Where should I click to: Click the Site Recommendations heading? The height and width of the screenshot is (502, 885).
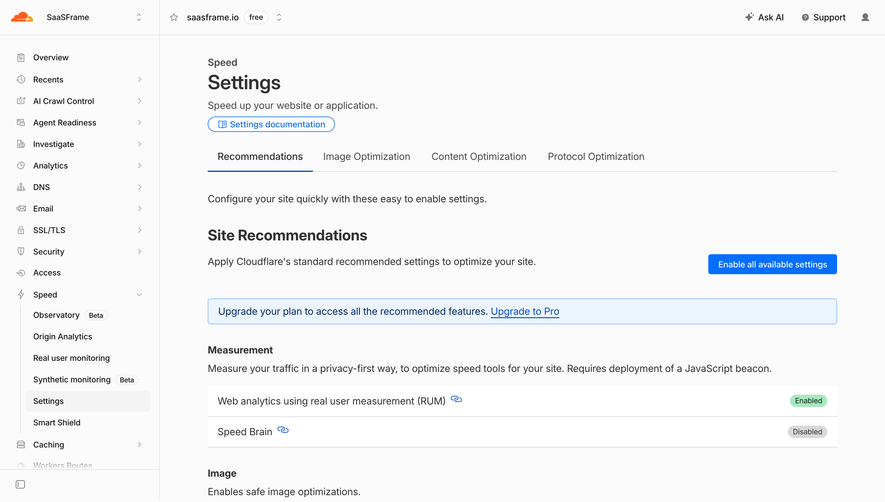click(x=287, y=235)
